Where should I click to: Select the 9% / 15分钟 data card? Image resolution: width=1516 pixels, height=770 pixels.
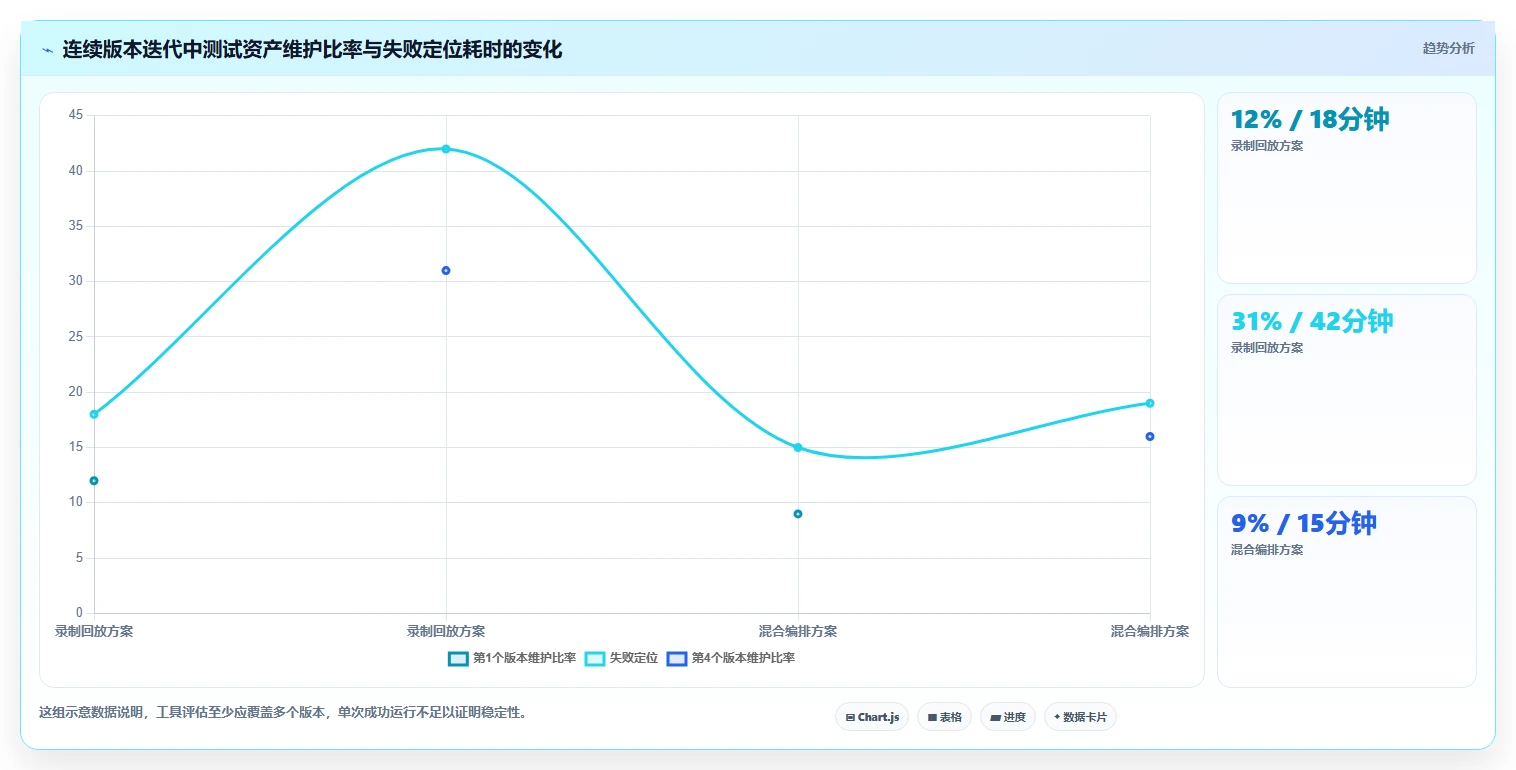tap(1346, 592)
